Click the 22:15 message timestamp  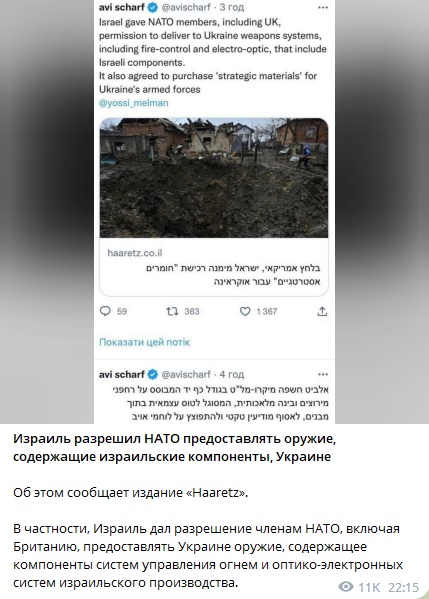click(403, 586)
